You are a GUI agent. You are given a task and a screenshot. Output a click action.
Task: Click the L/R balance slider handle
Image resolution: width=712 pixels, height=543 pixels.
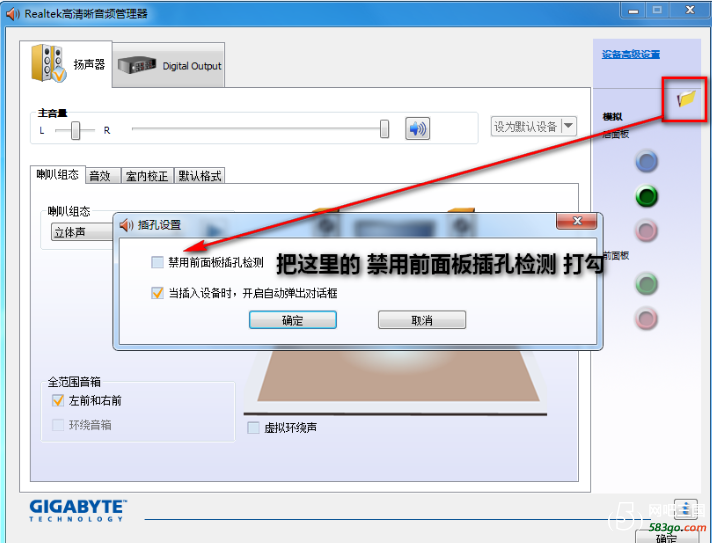point(75,130)
